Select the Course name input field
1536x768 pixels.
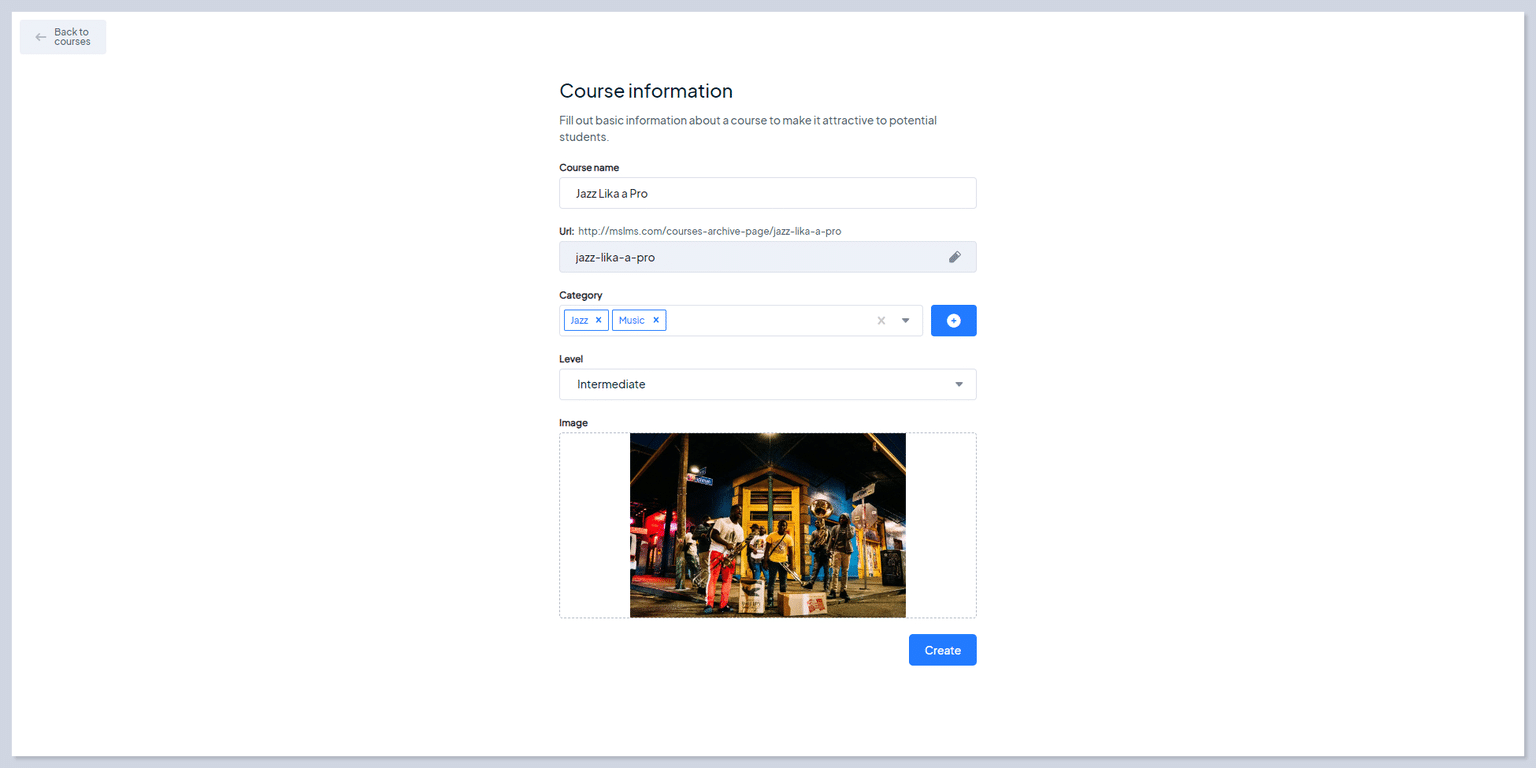(767, 193)
